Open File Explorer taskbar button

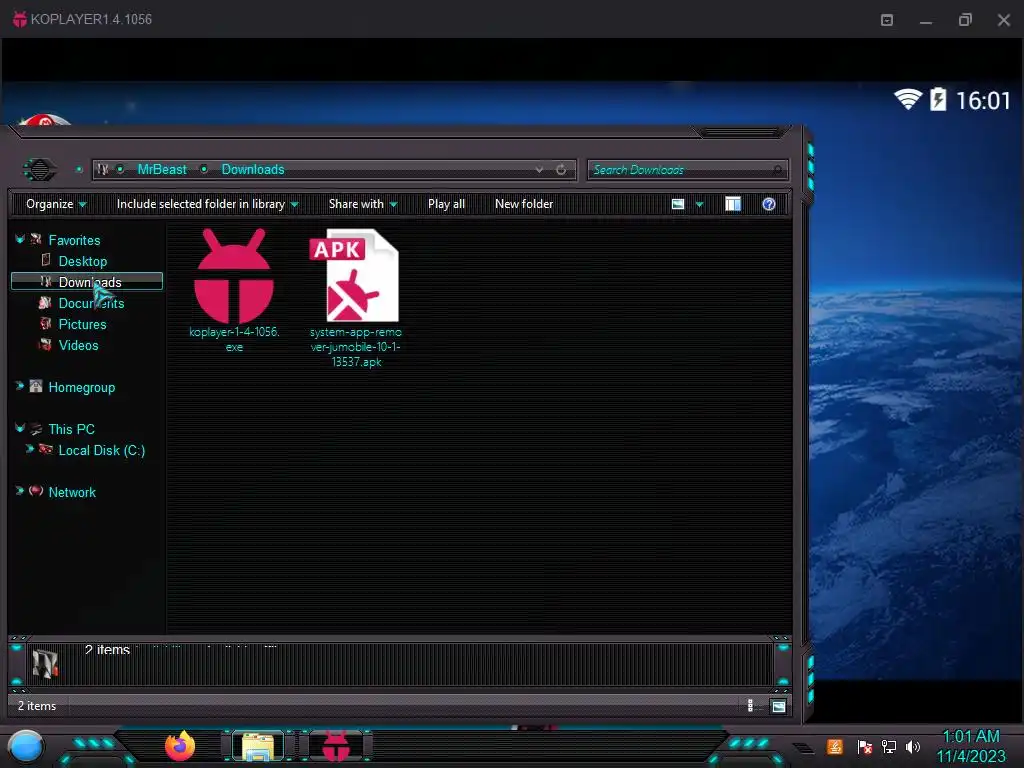coord(258,746)
